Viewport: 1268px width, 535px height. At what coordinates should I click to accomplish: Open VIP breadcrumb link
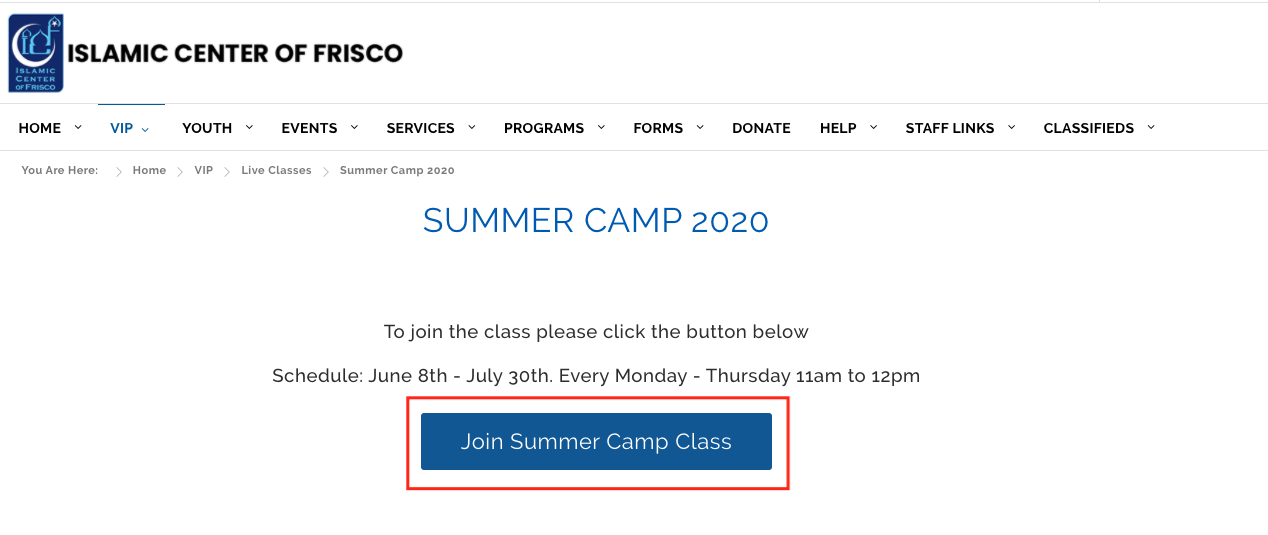tap(204, 171)
